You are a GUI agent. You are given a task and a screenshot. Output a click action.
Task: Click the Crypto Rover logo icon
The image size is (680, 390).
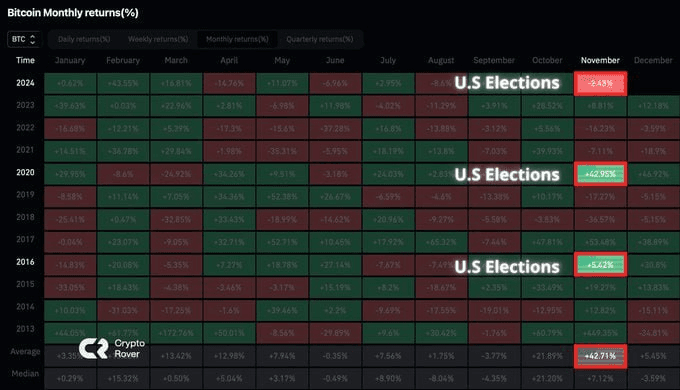pyautogui.click(x=93, y=348)
